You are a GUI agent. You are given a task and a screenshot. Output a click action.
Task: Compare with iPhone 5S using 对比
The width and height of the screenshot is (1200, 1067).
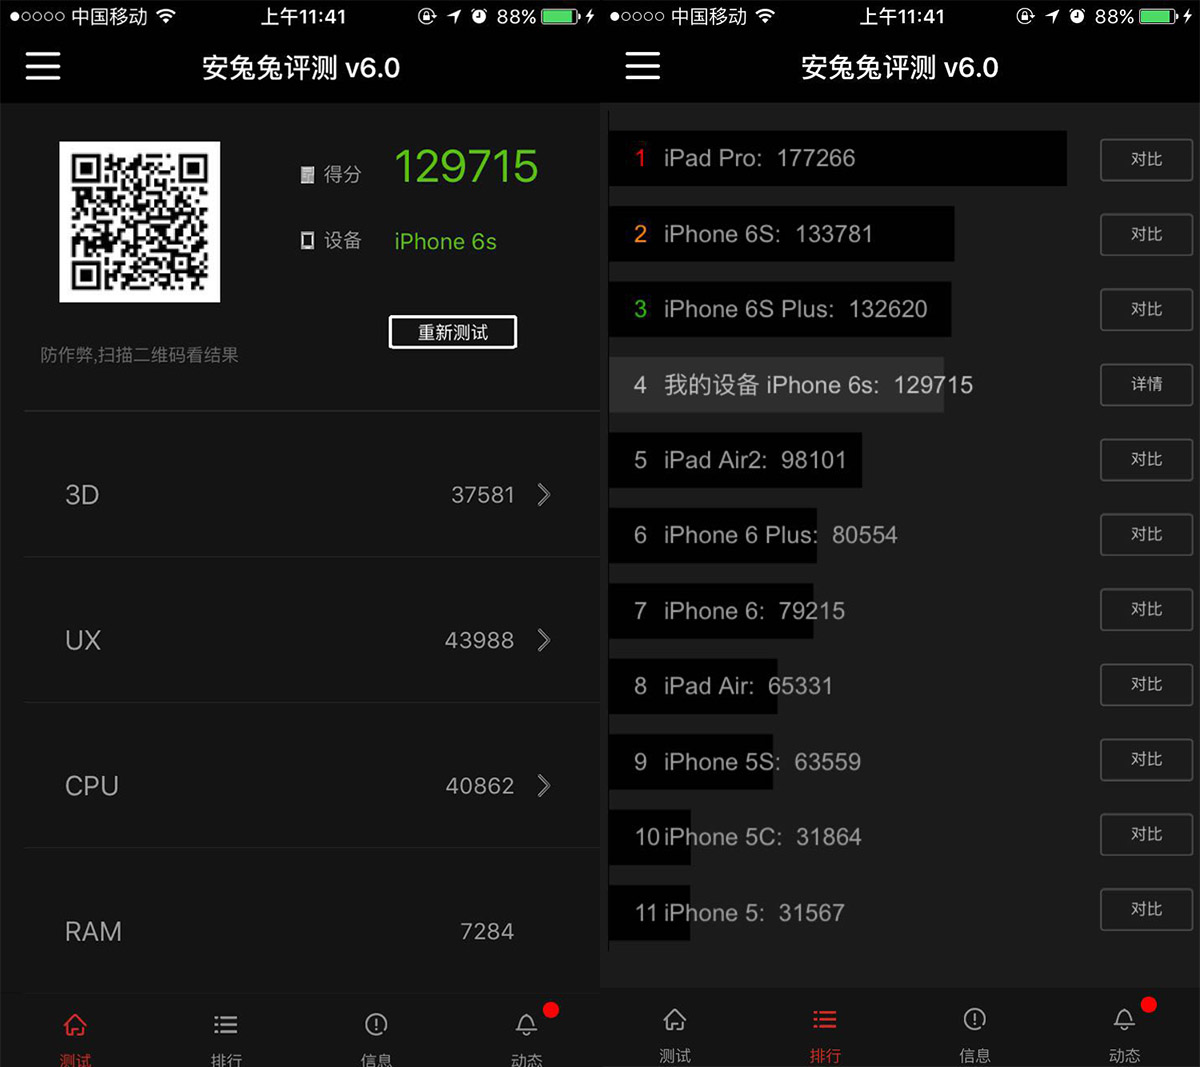pyautogui.click(x=1147, y=759)
